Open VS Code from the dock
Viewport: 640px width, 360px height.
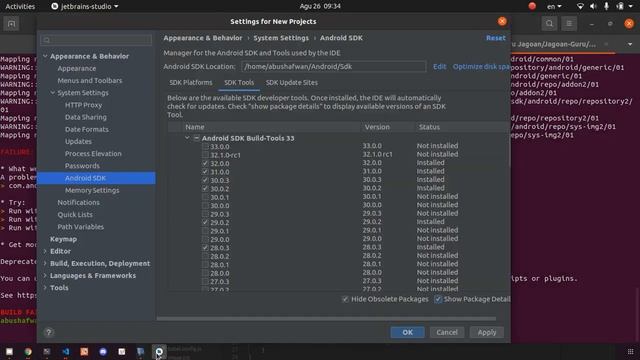tap(65, 351)
